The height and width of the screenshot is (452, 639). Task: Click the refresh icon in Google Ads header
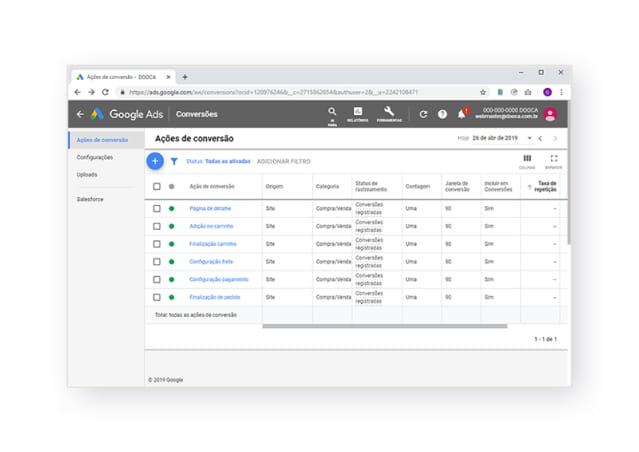pos(423,114)
